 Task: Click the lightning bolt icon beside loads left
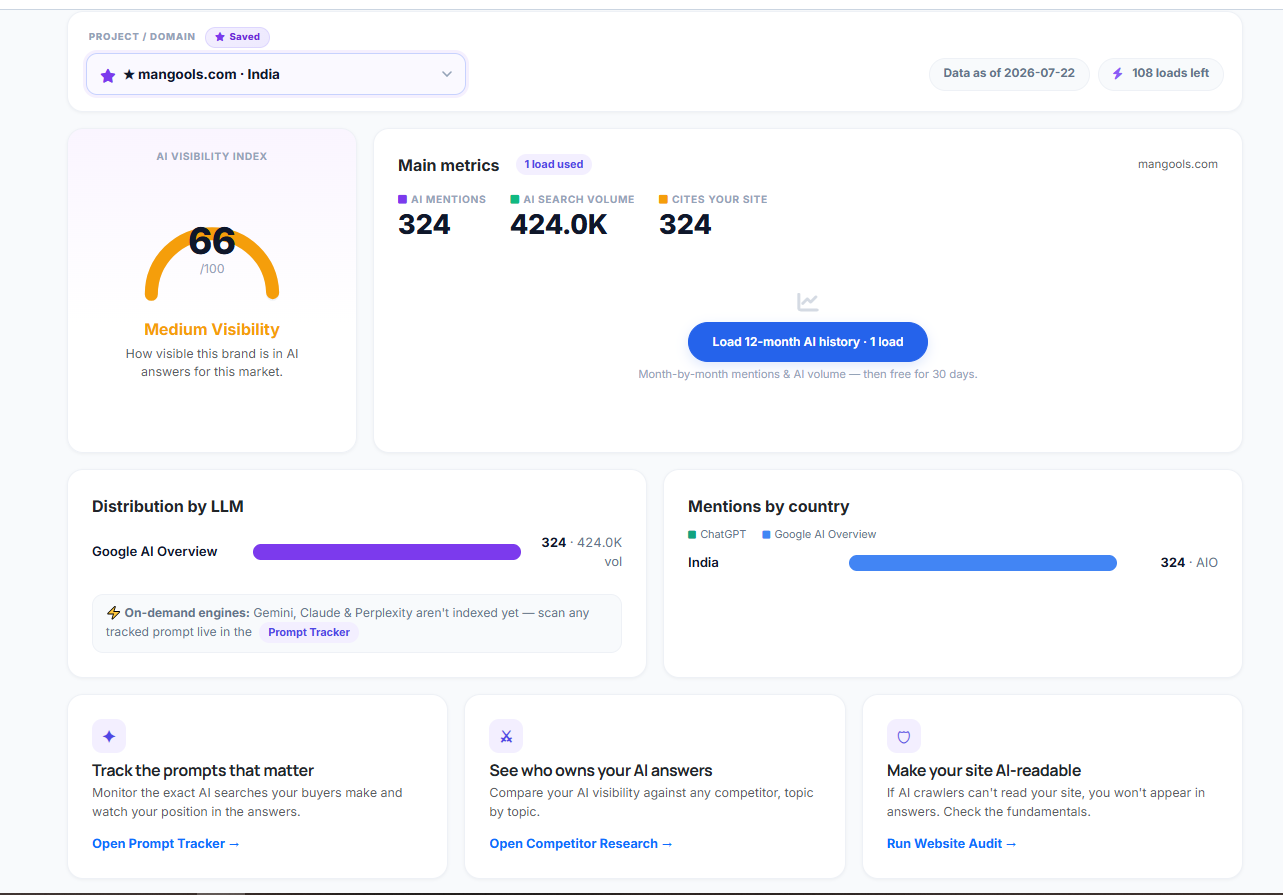pyautogui.click(x=1118, y=74)
